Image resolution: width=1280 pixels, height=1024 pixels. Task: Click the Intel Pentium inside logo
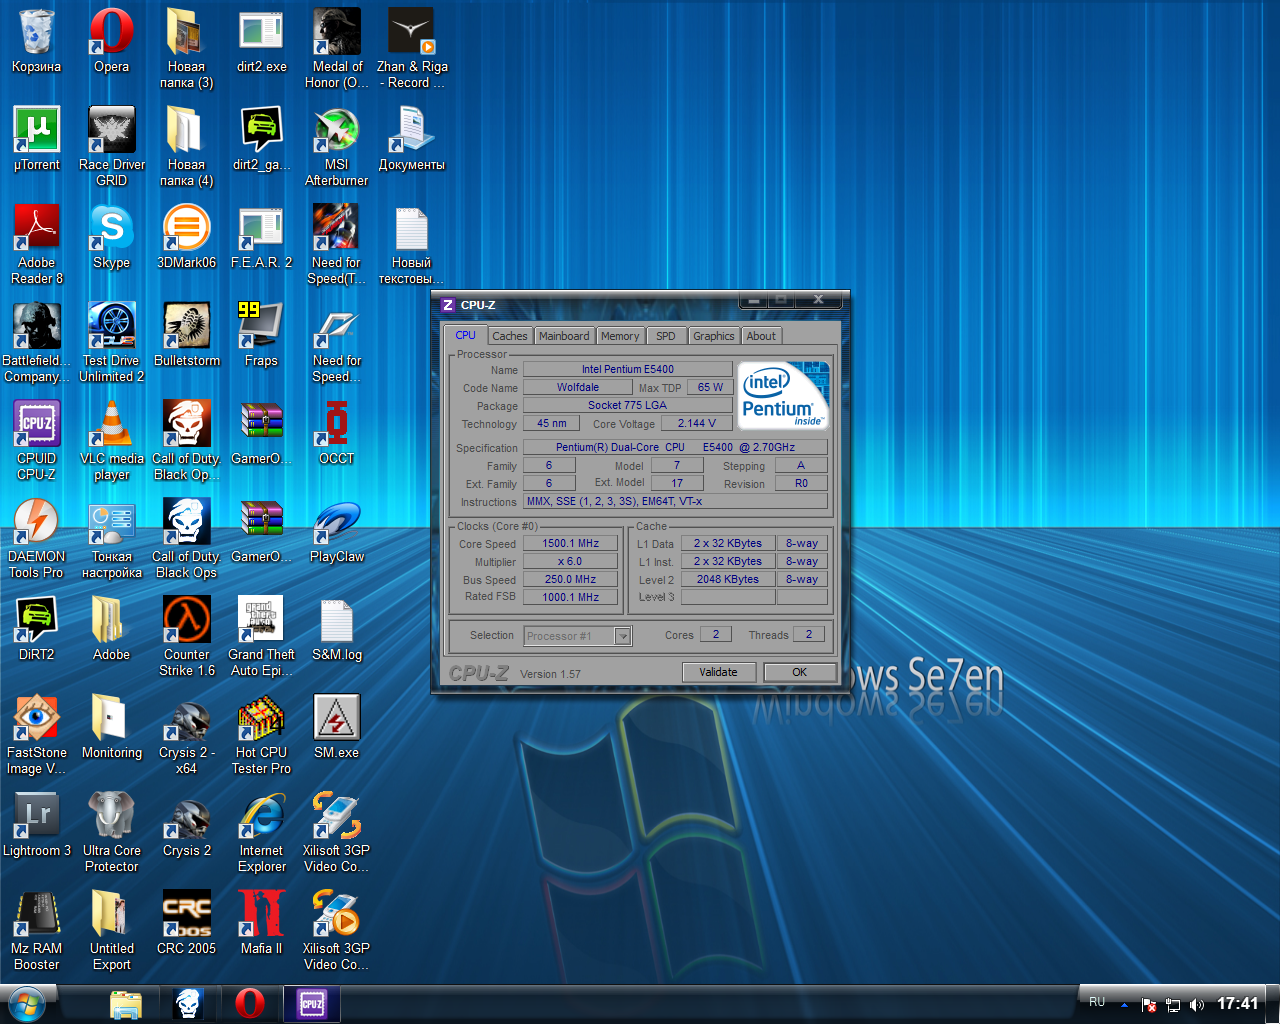(x=785, y=395)
